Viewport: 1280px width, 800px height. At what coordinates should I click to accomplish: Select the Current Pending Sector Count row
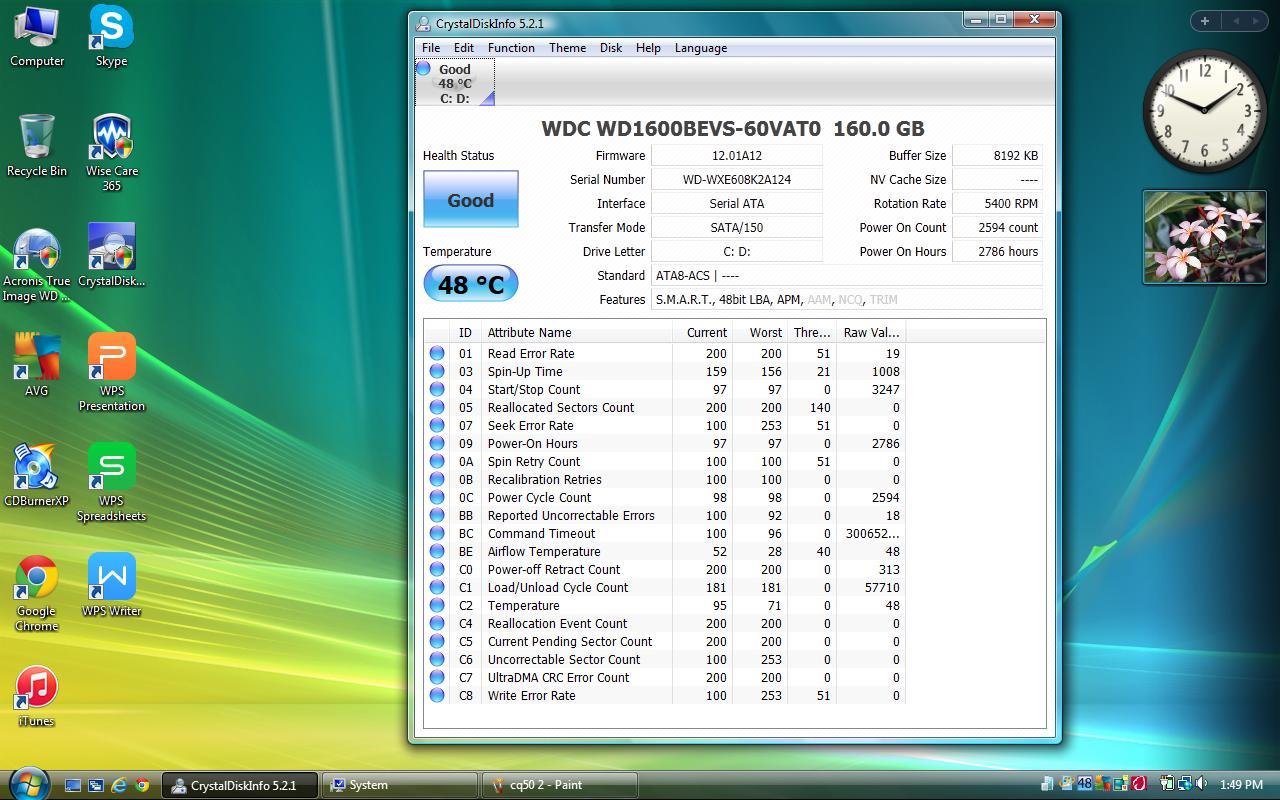coord(665,641)
